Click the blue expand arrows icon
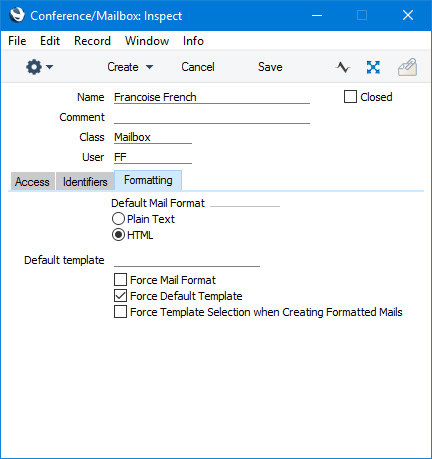This screenshot has height=459, width=432. click(x=373, y=67)
